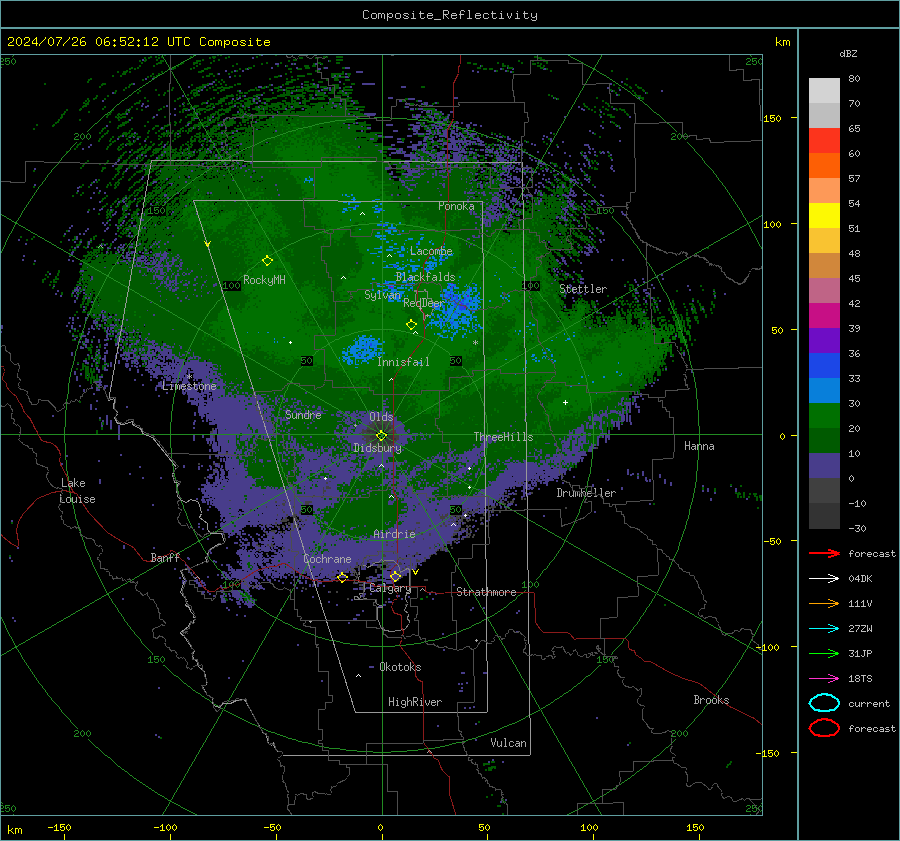Click the cyan 27ZW arrow in legend
900x841 pixels.
pyautogui.click(x=824, y=629)
